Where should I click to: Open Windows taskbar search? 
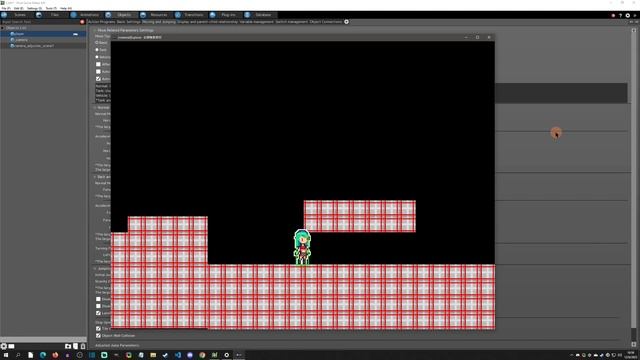(18, 355)
